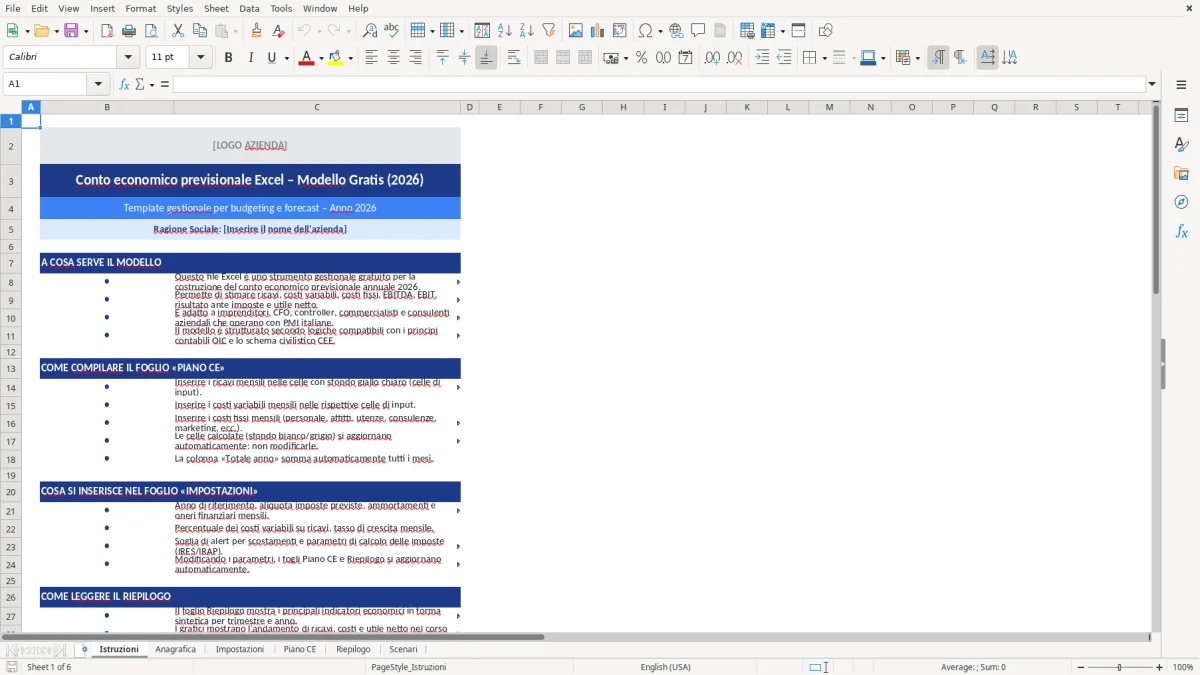1200x675 pixels.
Task: Toggle right-to-left paragraph direction
Action: (x=960, y=58)
